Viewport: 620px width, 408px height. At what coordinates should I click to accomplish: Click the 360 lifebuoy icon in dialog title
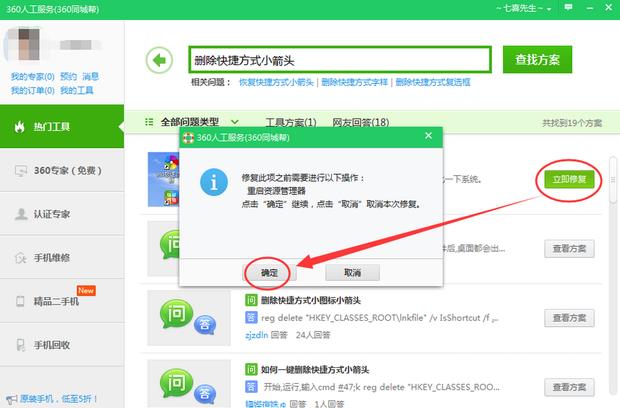click(x=188, y=138)
